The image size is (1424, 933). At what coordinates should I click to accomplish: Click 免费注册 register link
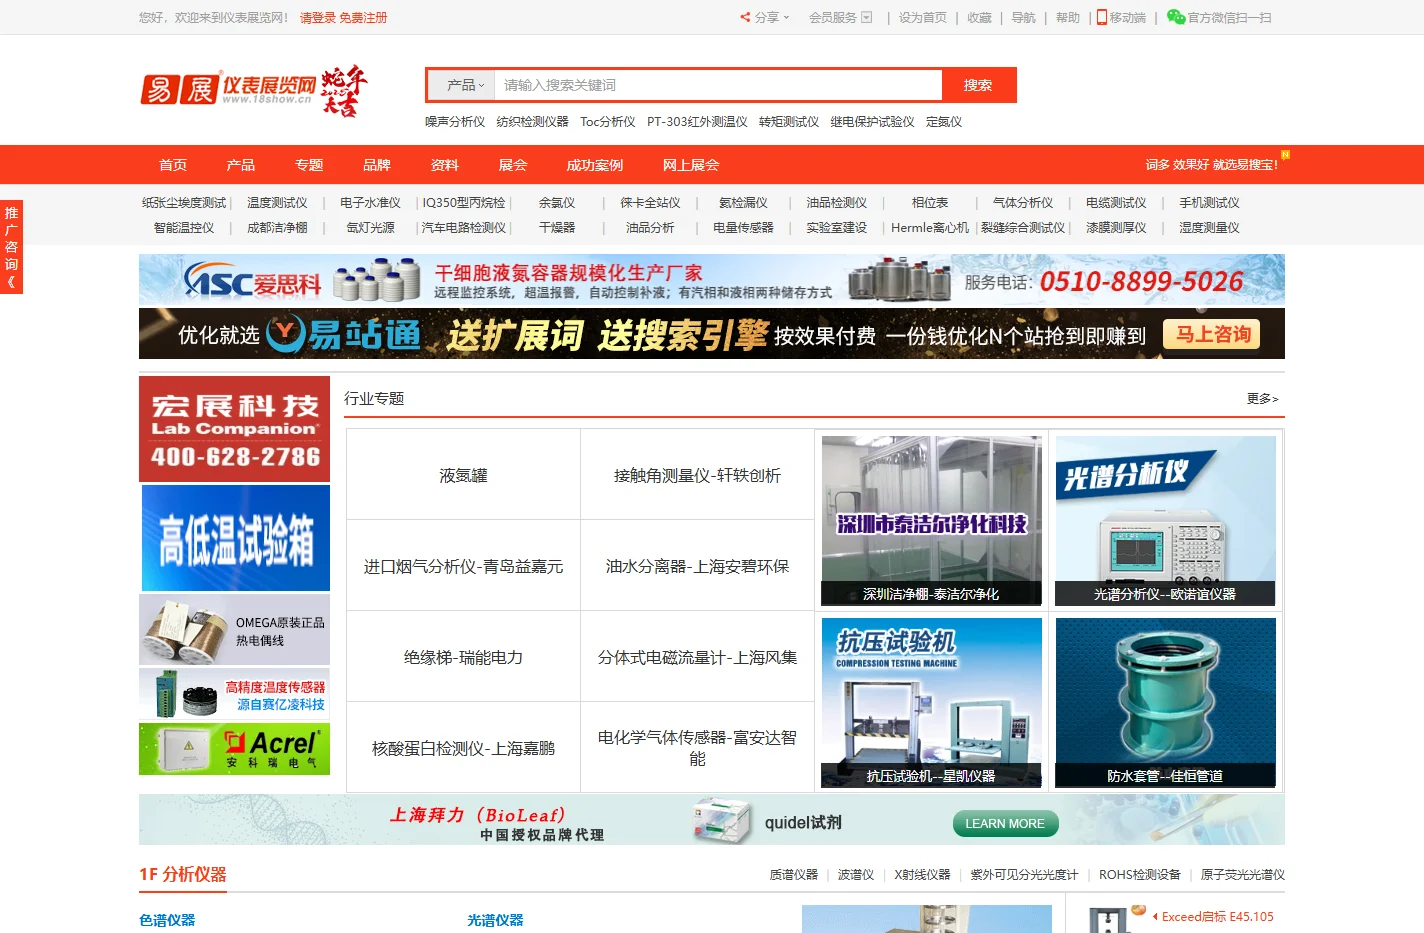tap(363, 18)
